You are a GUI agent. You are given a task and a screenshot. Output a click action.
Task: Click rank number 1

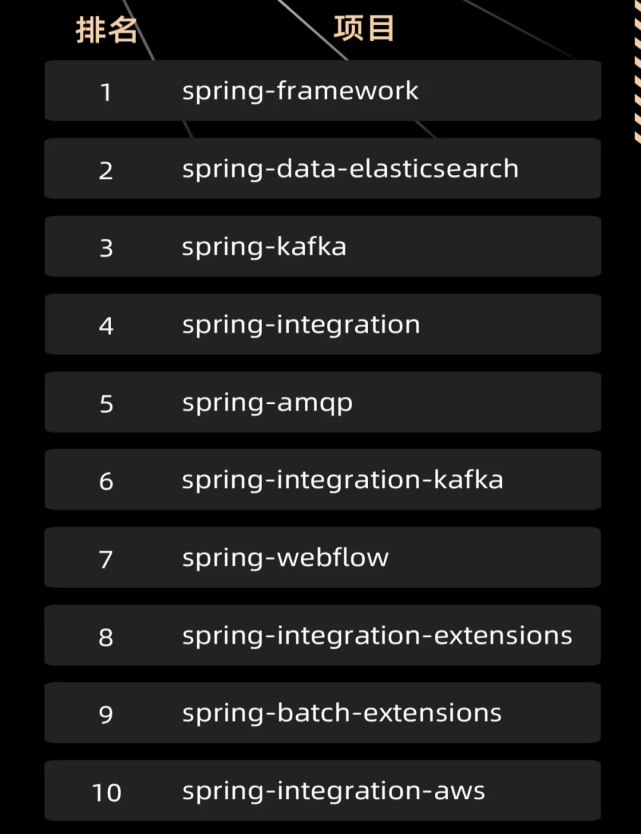coord(106,92)
